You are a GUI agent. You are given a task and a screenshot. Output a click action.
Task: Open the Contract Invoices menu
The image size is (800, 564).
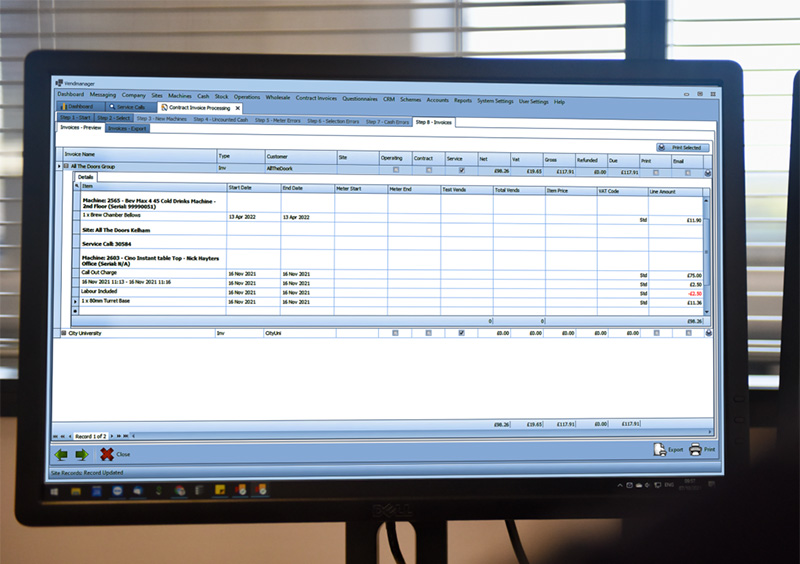click(316, 99)
